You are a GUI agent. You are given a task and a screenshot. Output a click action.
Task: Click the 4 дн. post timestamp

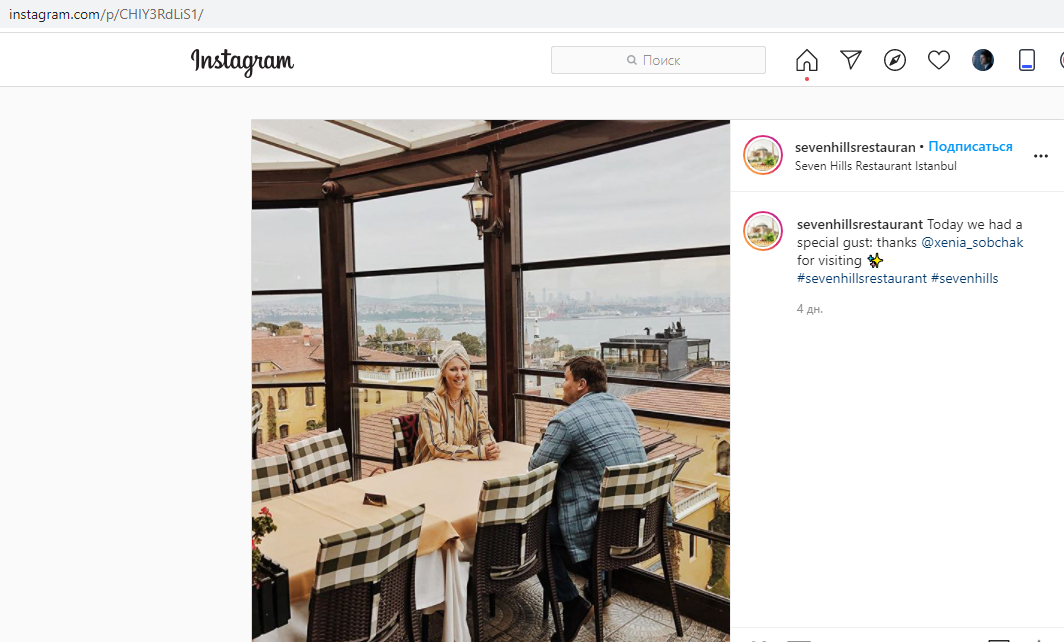click(x=810, y=309)
